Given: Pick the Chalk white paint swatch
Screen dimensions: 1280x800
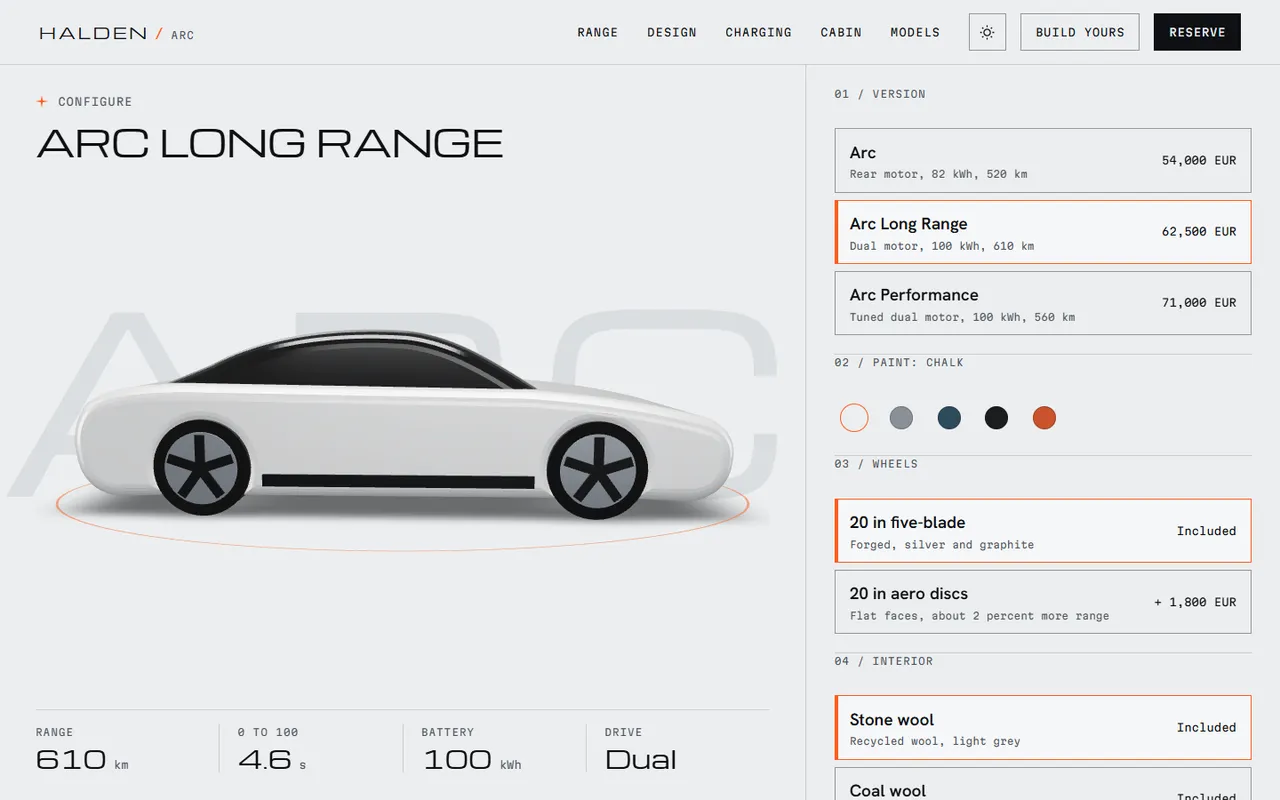Looking at the screenshot, I should point(854,418).
